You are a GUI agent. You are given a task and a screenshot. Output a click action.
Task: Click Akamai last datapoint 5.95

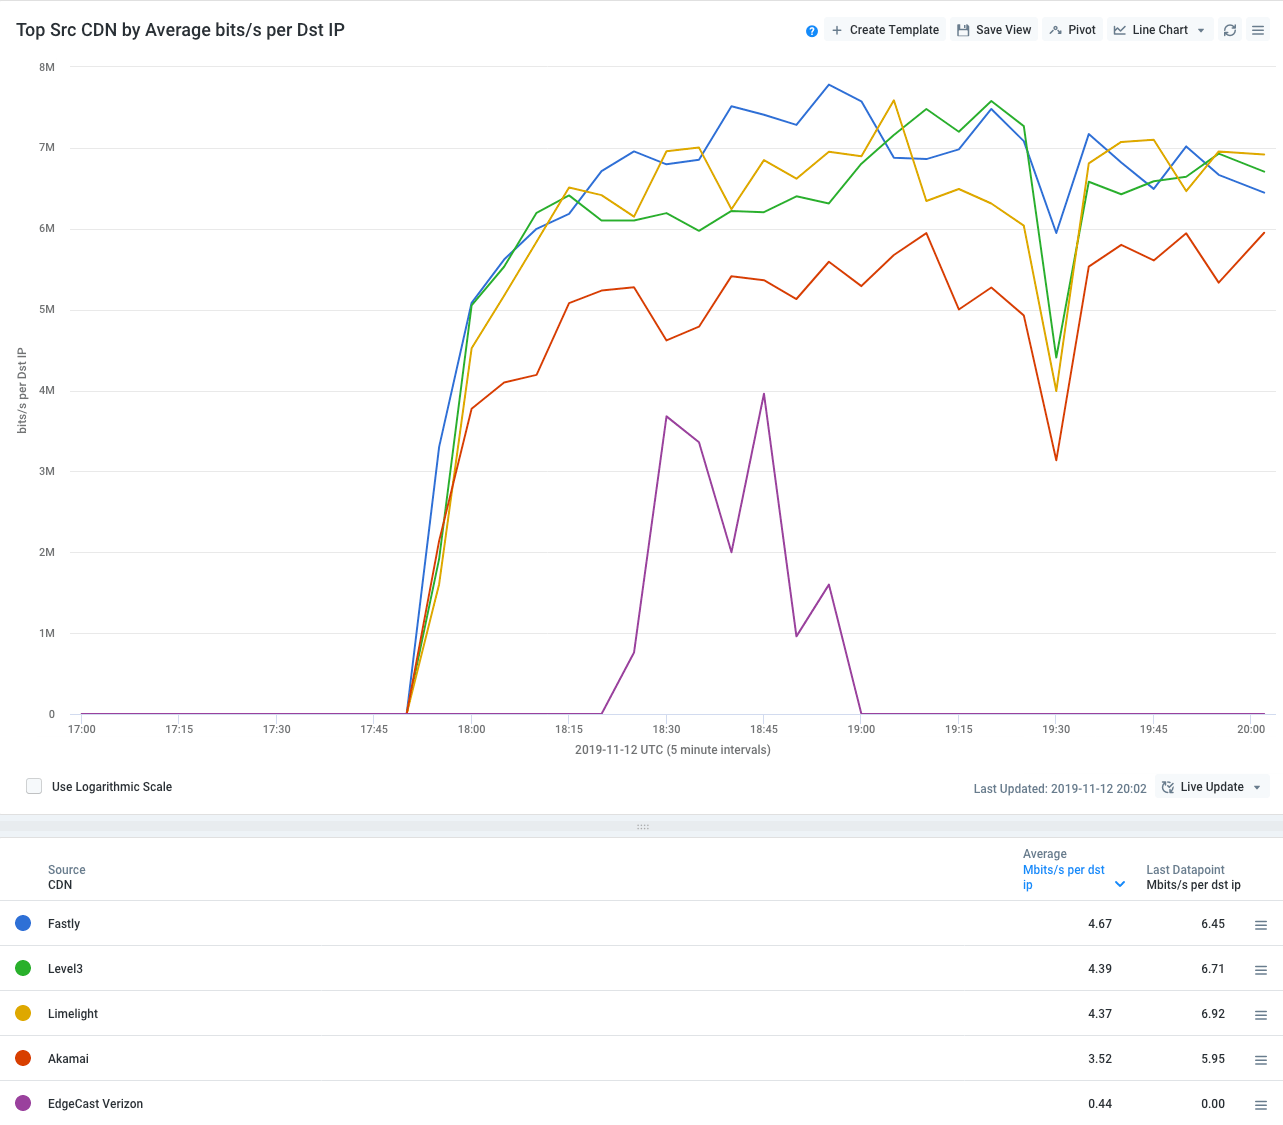1213,1059
